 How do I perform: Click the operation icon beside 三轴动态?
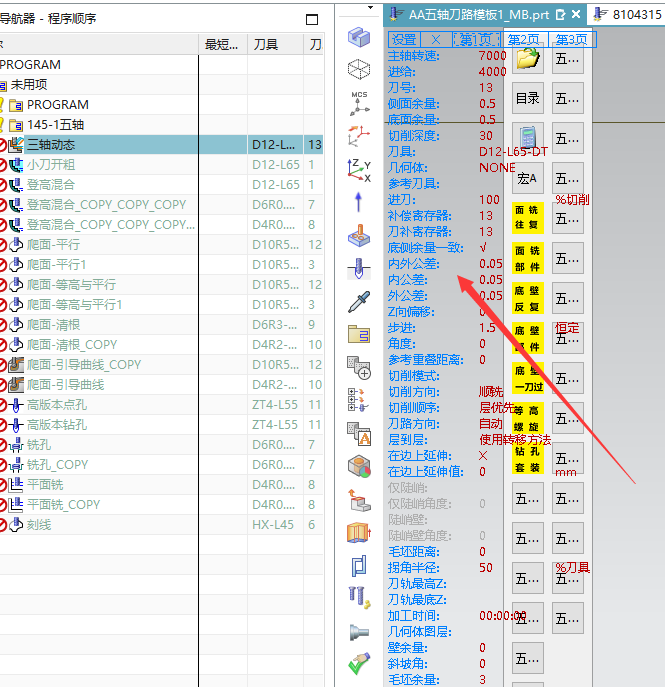pos(16,145)
